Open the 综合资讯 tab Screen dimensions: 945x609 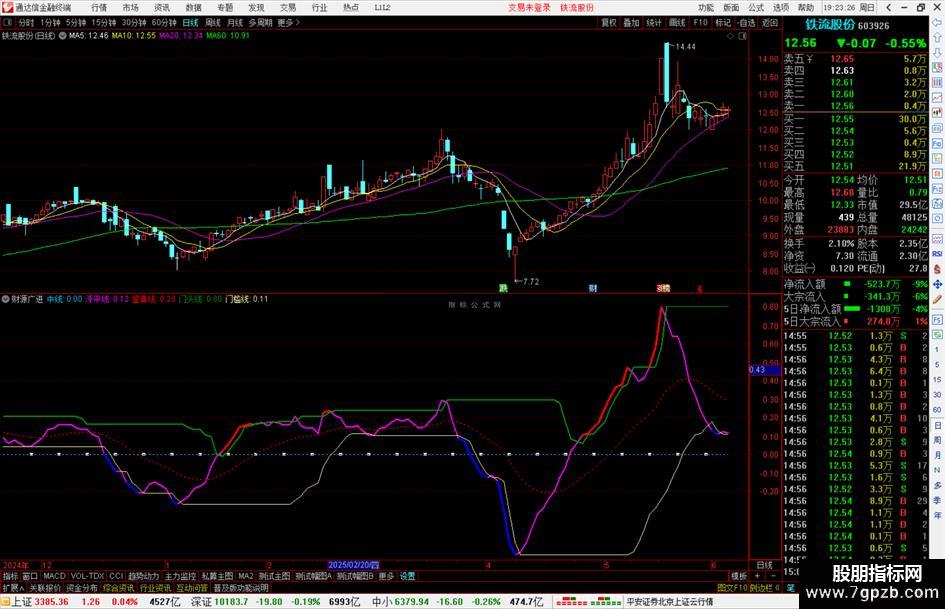[119, 588]
